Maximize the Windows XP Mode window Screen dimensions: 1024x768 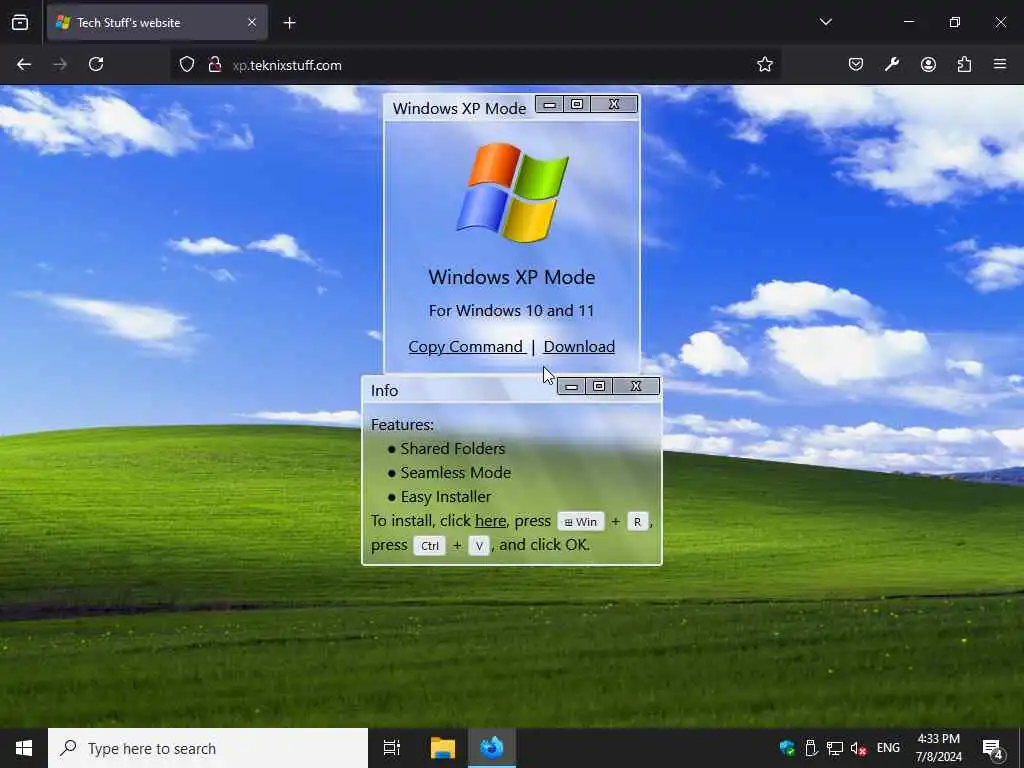(x=577, y=104)
